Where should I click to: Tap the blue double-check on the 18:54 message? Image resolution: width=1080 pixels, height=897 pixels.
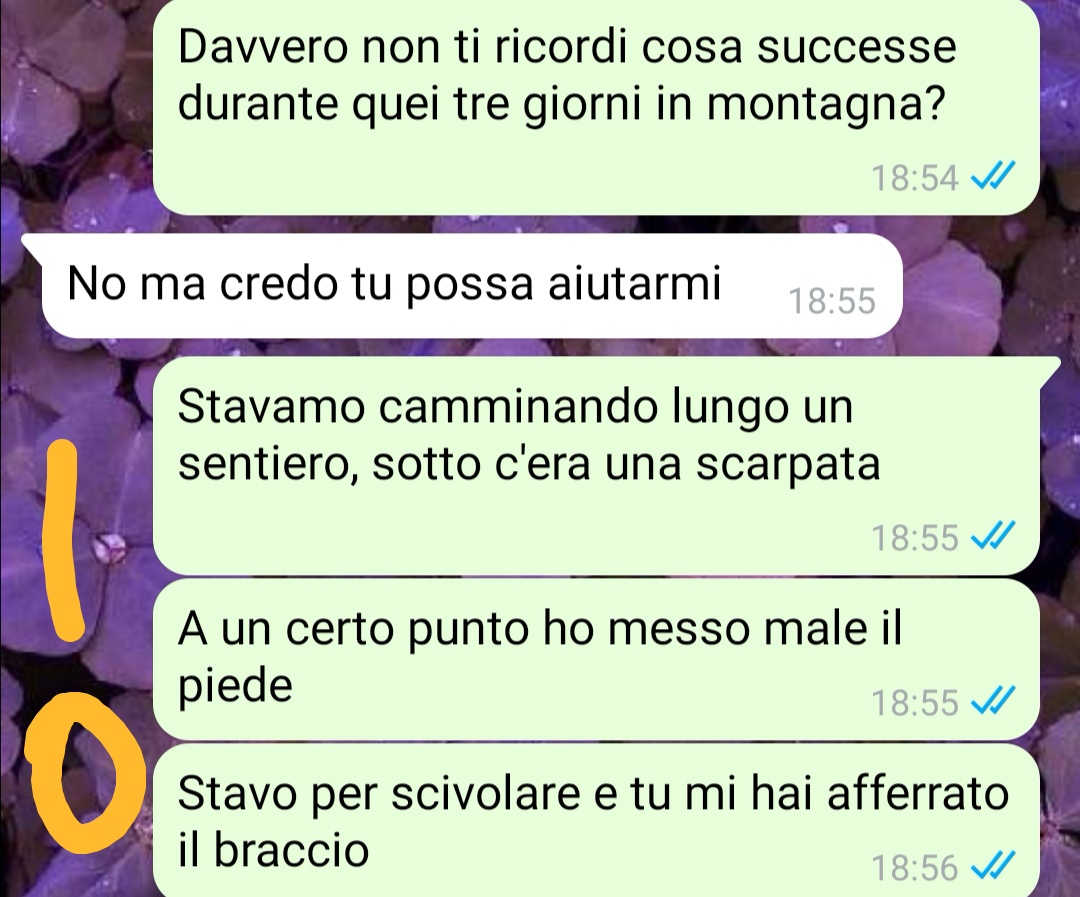pyautogui.click(x=993, y=176)
